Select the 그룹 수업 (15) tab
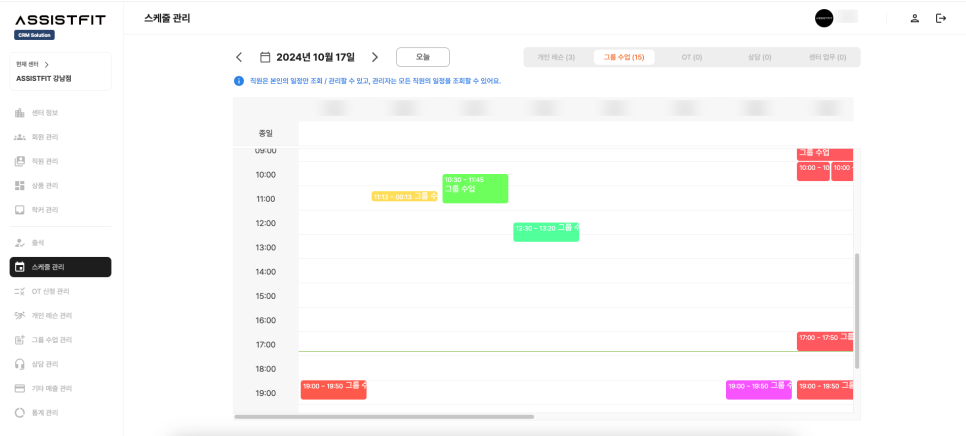The image size is (966, 436). pos(624,58)
